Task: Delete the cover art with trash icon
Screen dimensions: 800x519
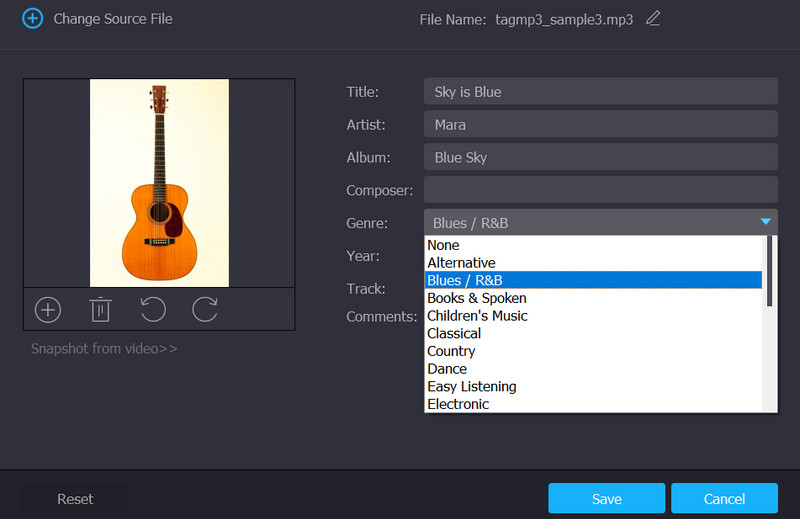Action: [x=100, y=310]
